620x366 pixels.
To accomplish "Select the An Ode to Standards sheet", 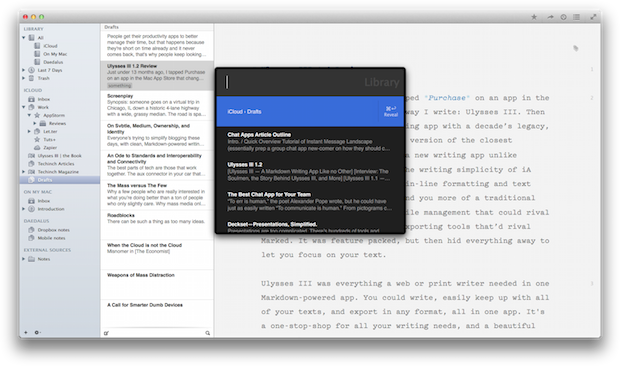I will click(157, 165).
